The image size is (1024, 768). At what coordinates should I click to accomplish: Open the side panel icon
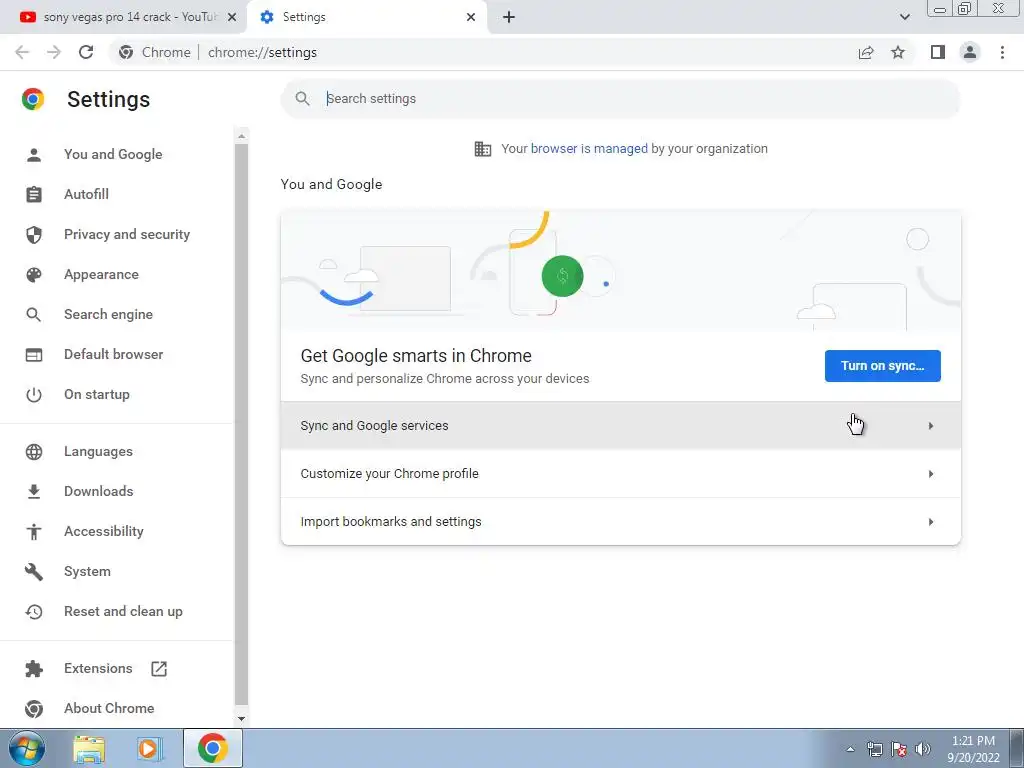[x=938, y=52]
